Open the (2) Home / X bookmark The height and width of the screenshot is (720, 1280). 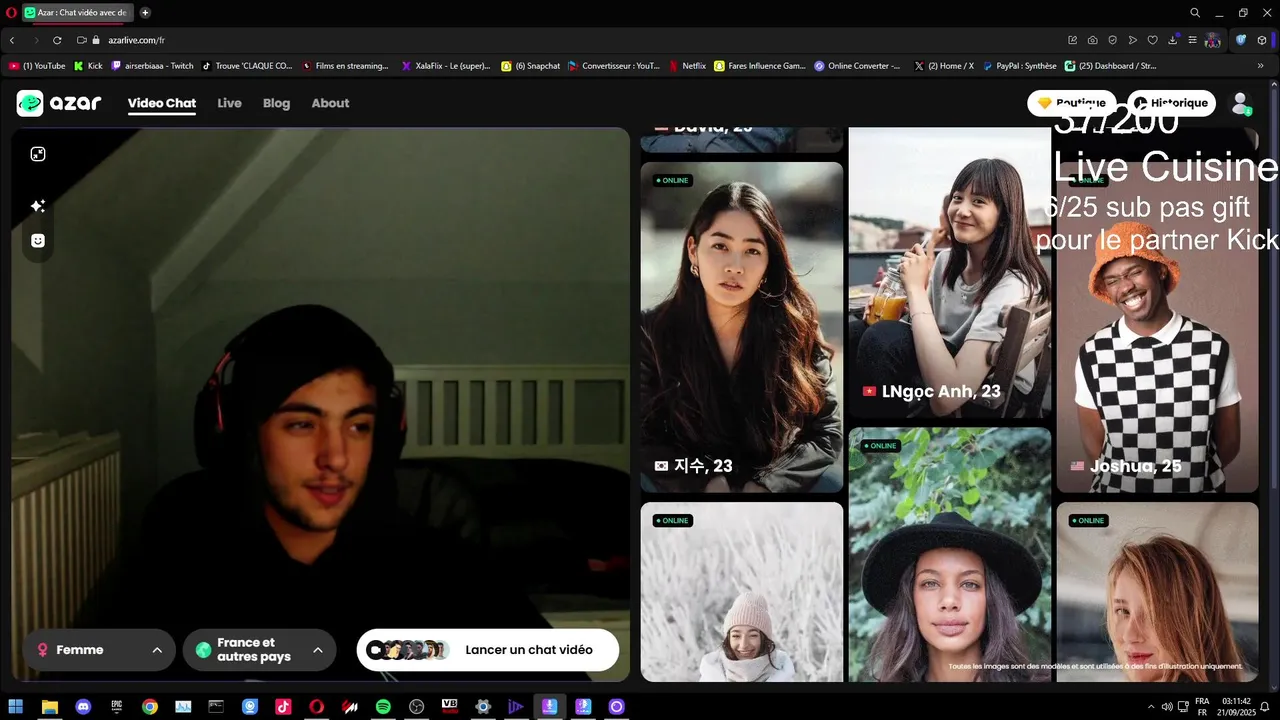click(x=944, y=66)
